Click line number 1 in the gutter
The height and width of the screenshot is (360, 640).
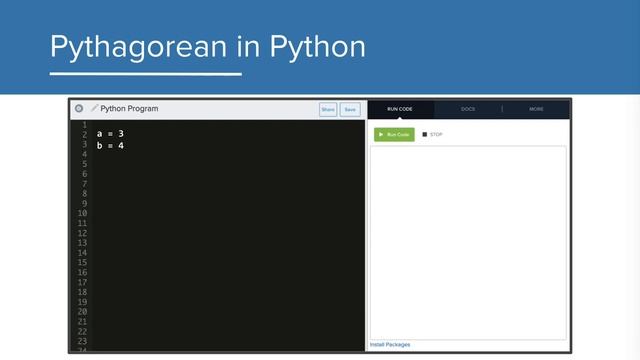84,124
